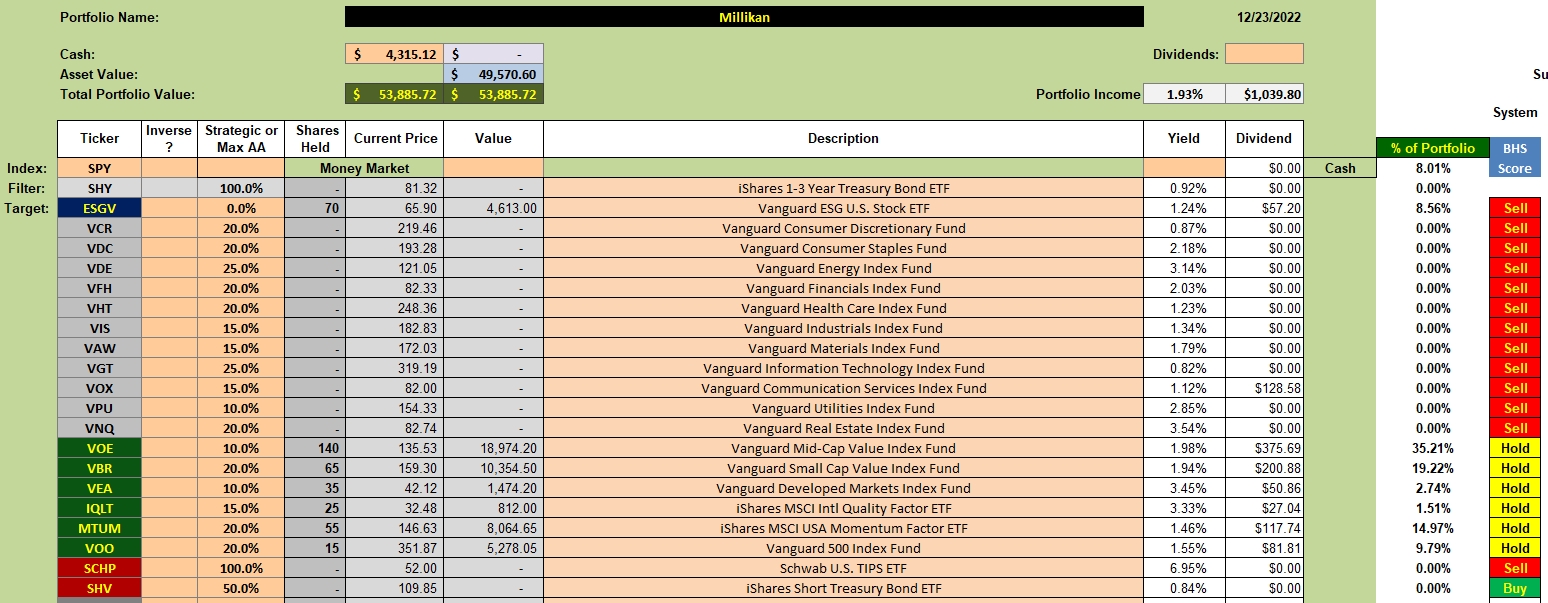This screenshot has width=1548, height=603.
Task: Select the VCR ticker cell
Action: point(99,228)
